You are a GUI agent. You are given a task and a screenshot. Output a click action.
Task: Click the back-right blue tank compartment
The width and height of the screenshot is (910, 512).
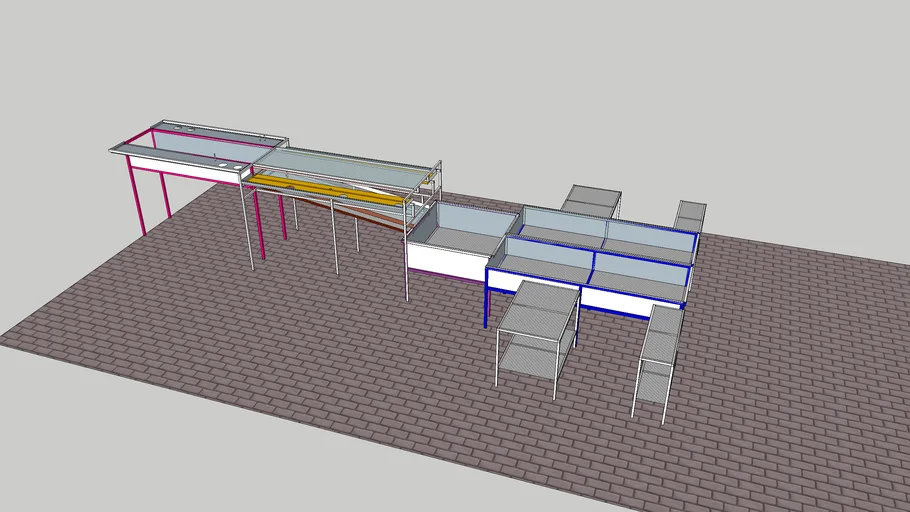[648, 237]
